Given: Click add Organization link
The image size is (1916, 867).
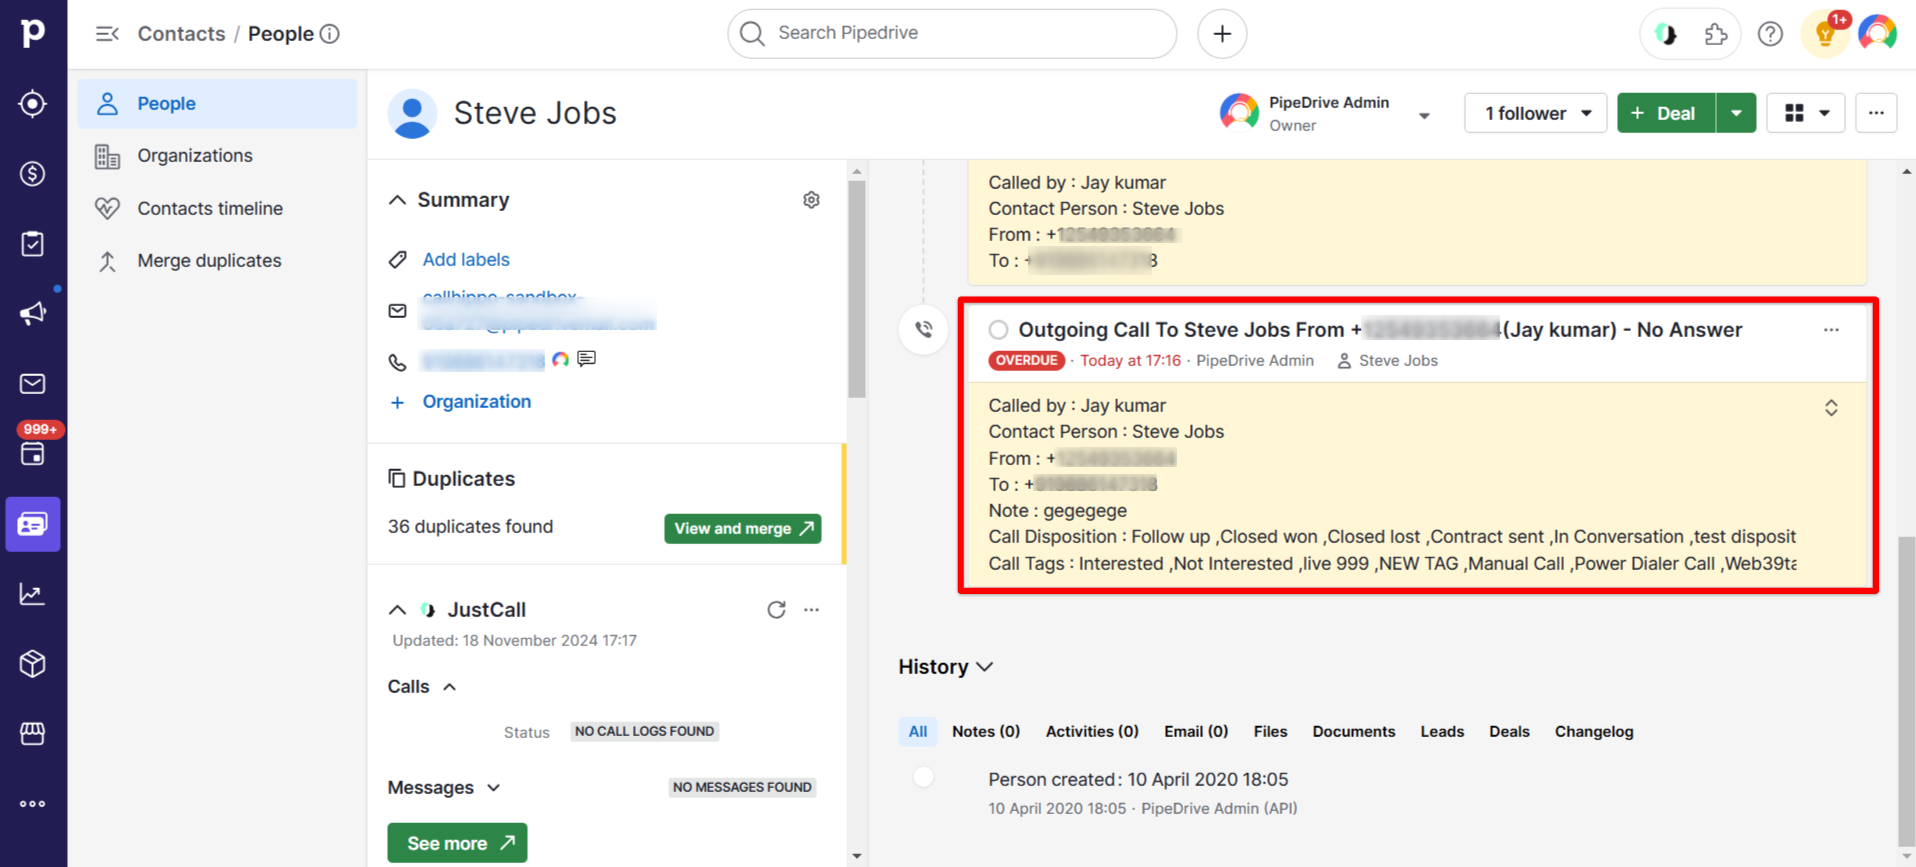Looking at the screenshot, I should pyautogui.click(x=476, y=402).
